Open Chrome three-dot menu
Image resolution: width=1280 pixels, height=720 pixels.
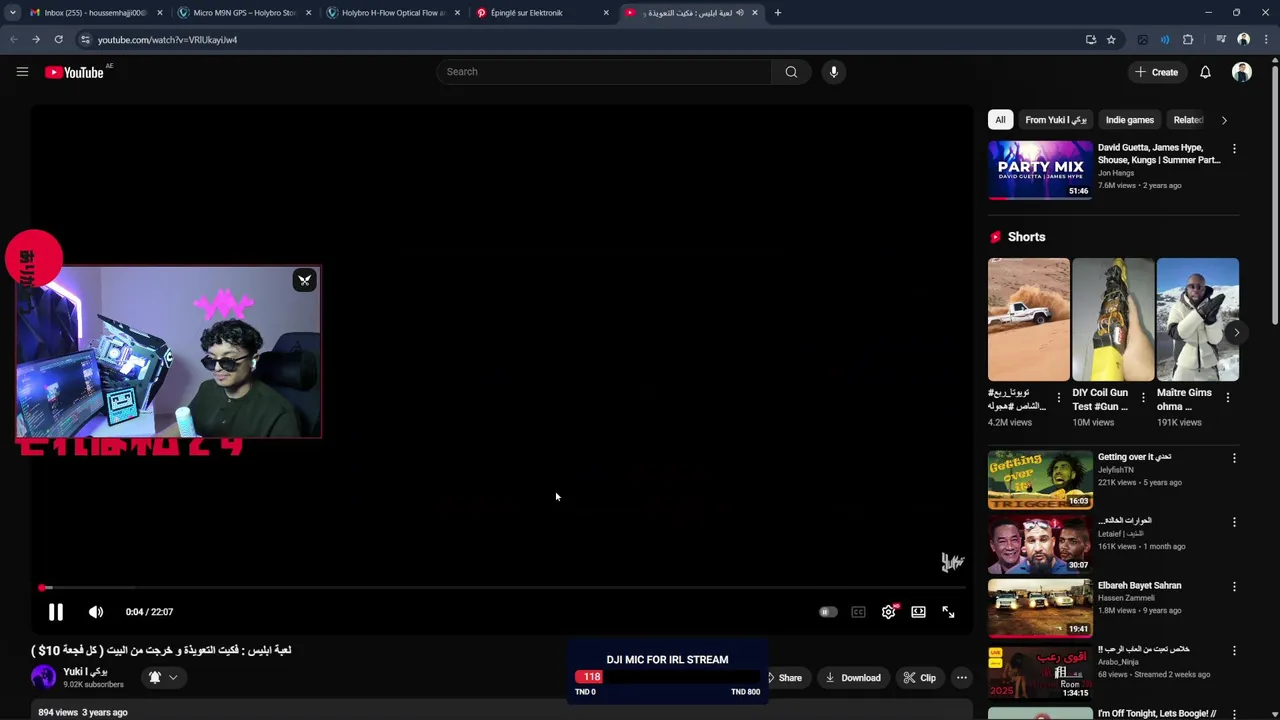point(1265,40)
